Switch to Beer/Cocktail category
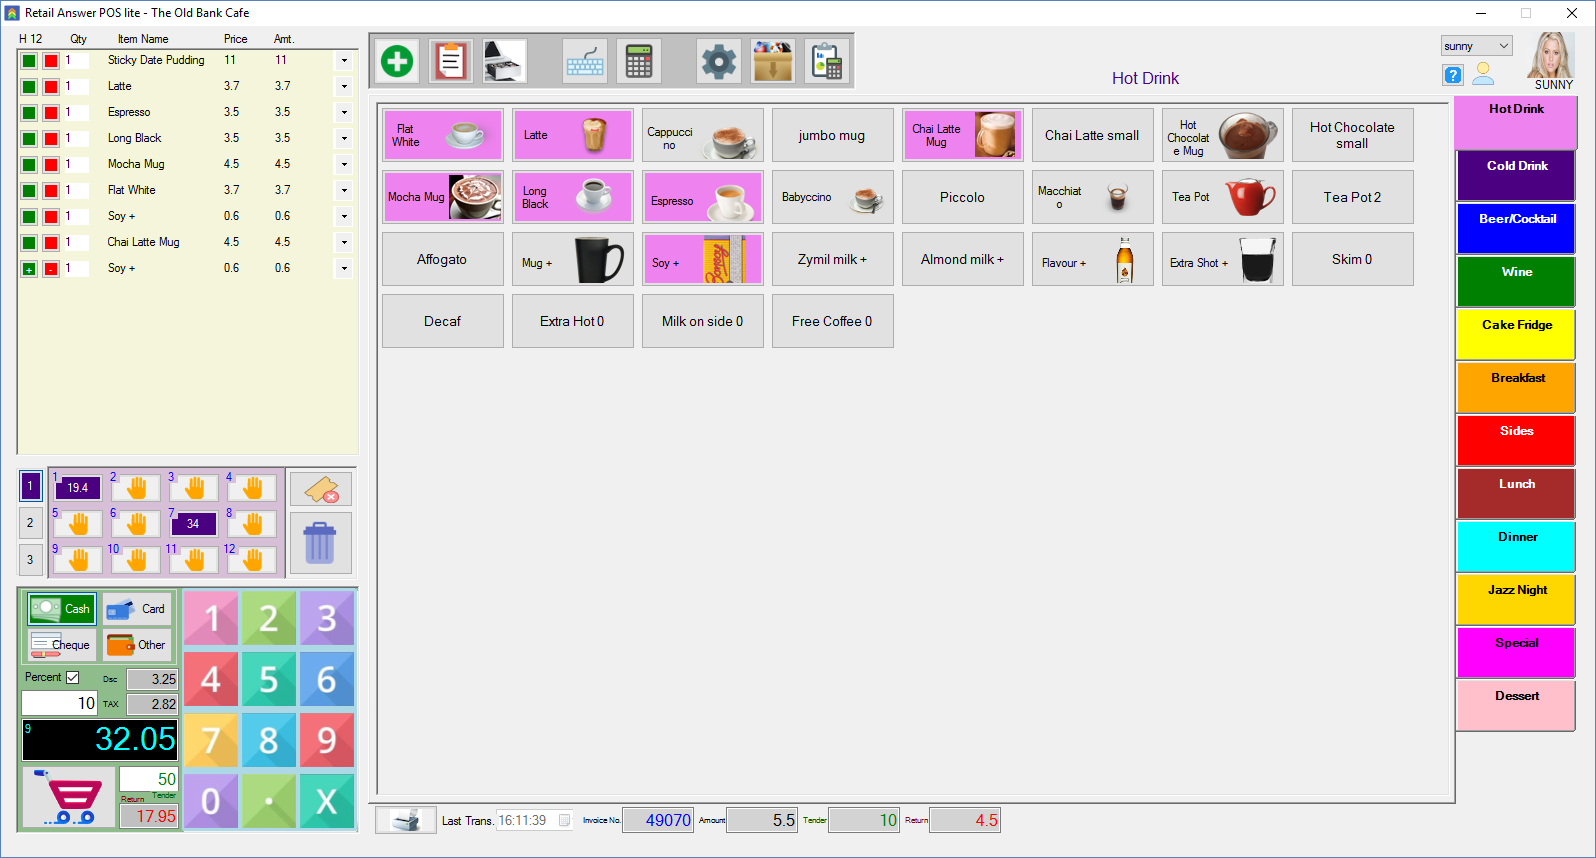The height and width of the screenshot is (858, 1596). click(1516, 229)
